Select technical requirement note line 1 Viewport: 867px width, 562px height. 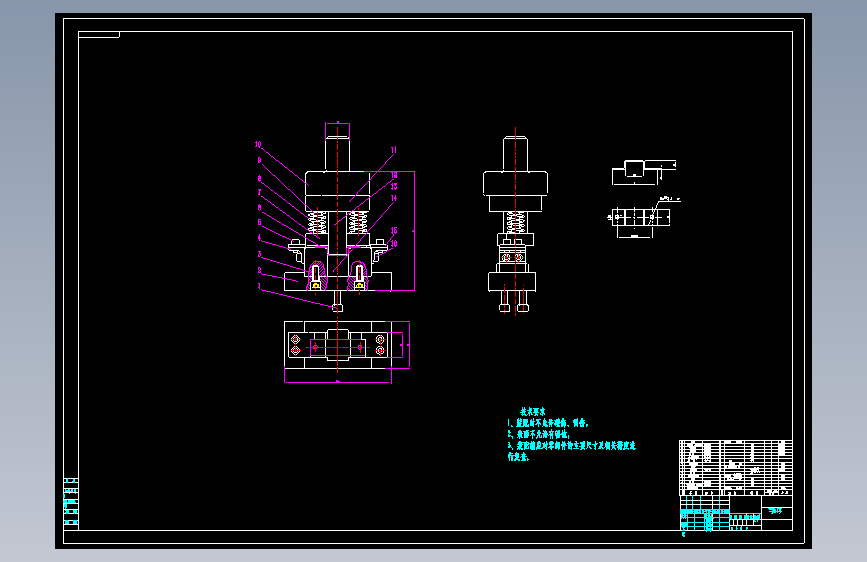[548, 423]
